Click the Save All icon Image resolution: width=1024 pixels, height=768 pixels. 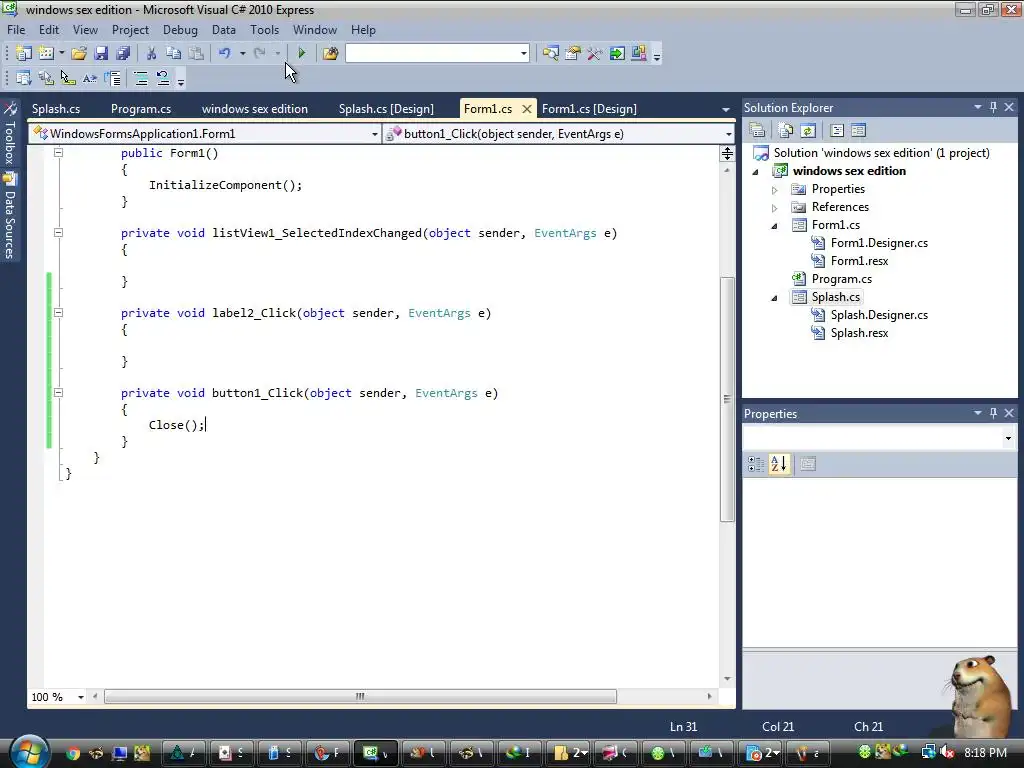(123, 53)
